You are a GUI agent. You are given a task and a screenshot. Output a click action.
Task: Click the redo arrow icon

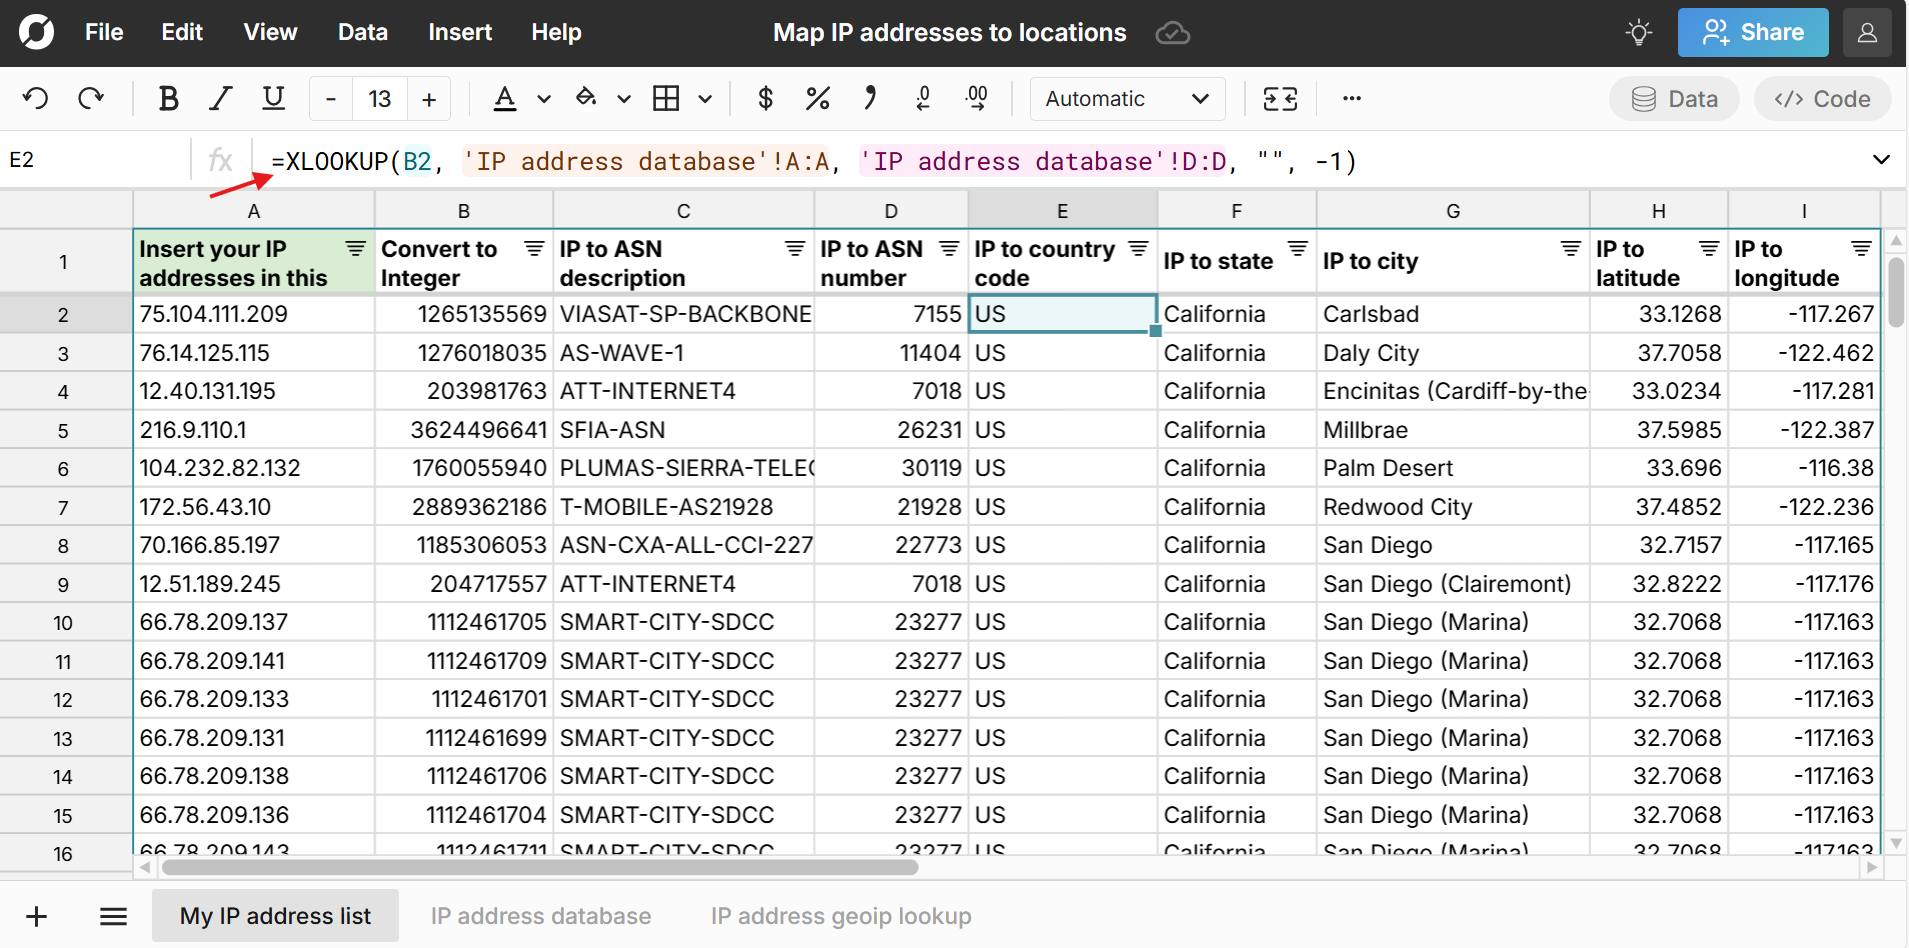pyautogui.click(x=91, y=98)
